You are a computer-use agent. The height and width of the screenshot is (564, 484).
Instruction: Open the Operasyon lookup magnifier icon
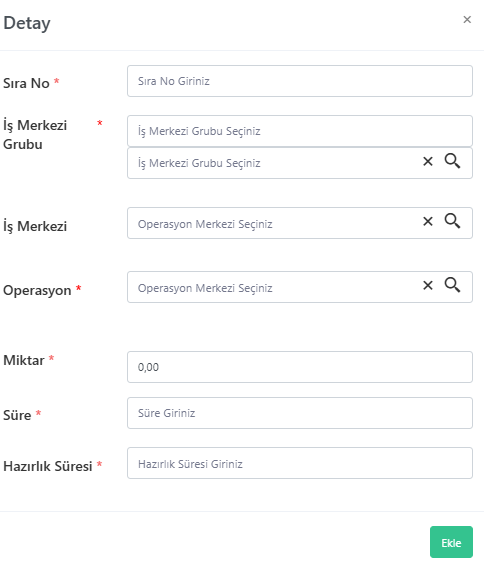coord(452,285)
